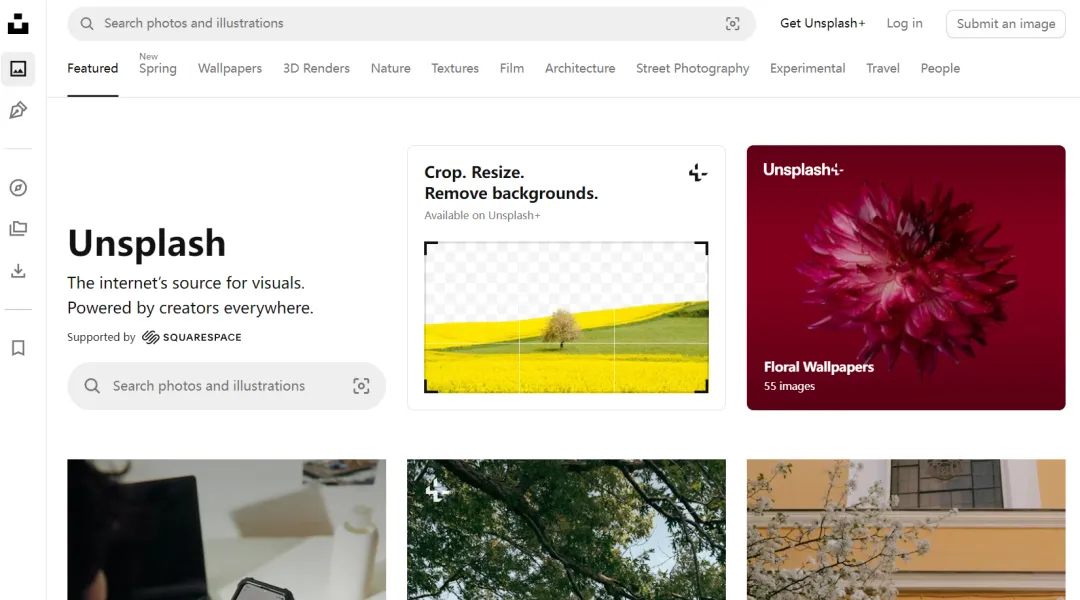Click the yellow field crop preview image

pyautogui.click(x=566, y=318)
